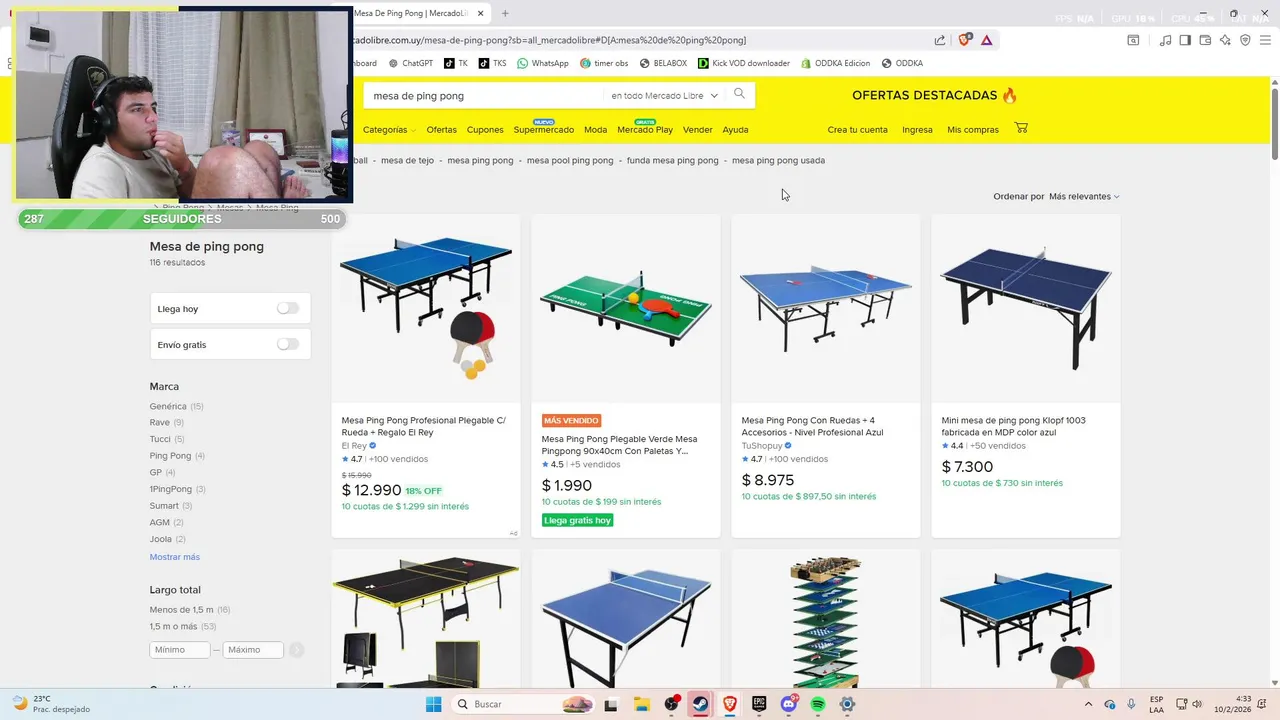Click Crea tu cuenta link

[857, 130]
